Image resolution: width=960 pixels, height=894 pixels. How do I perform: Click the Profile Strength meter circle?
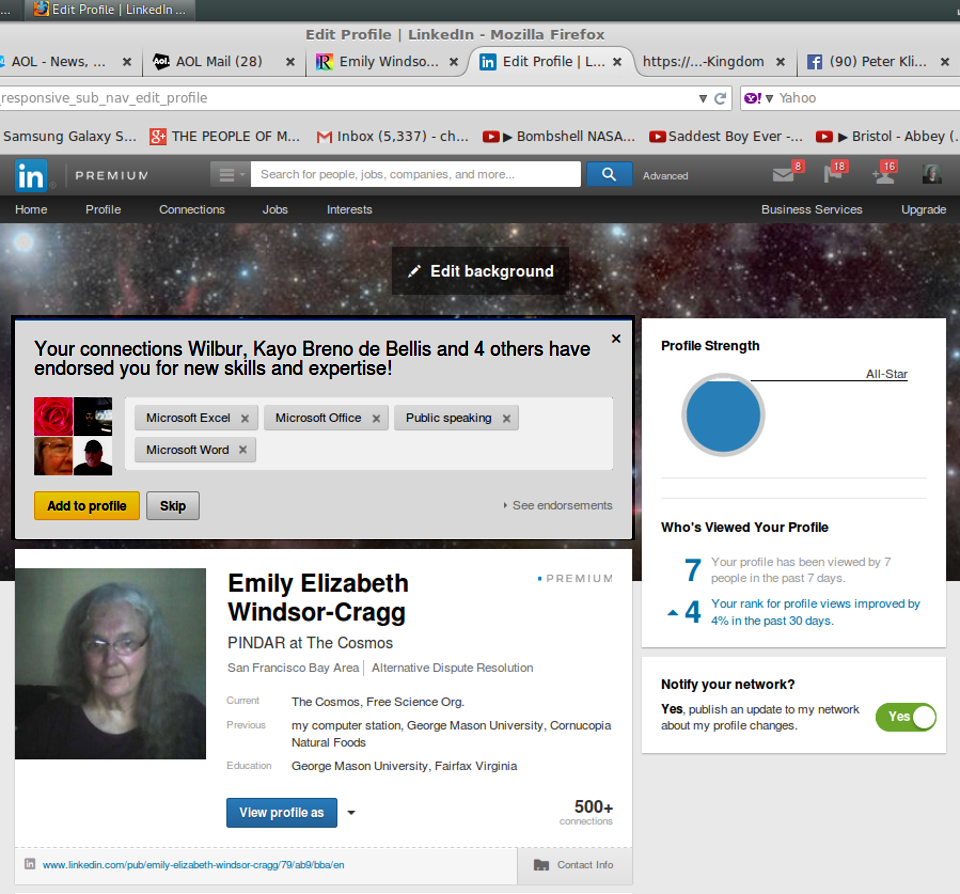[723, 415]
